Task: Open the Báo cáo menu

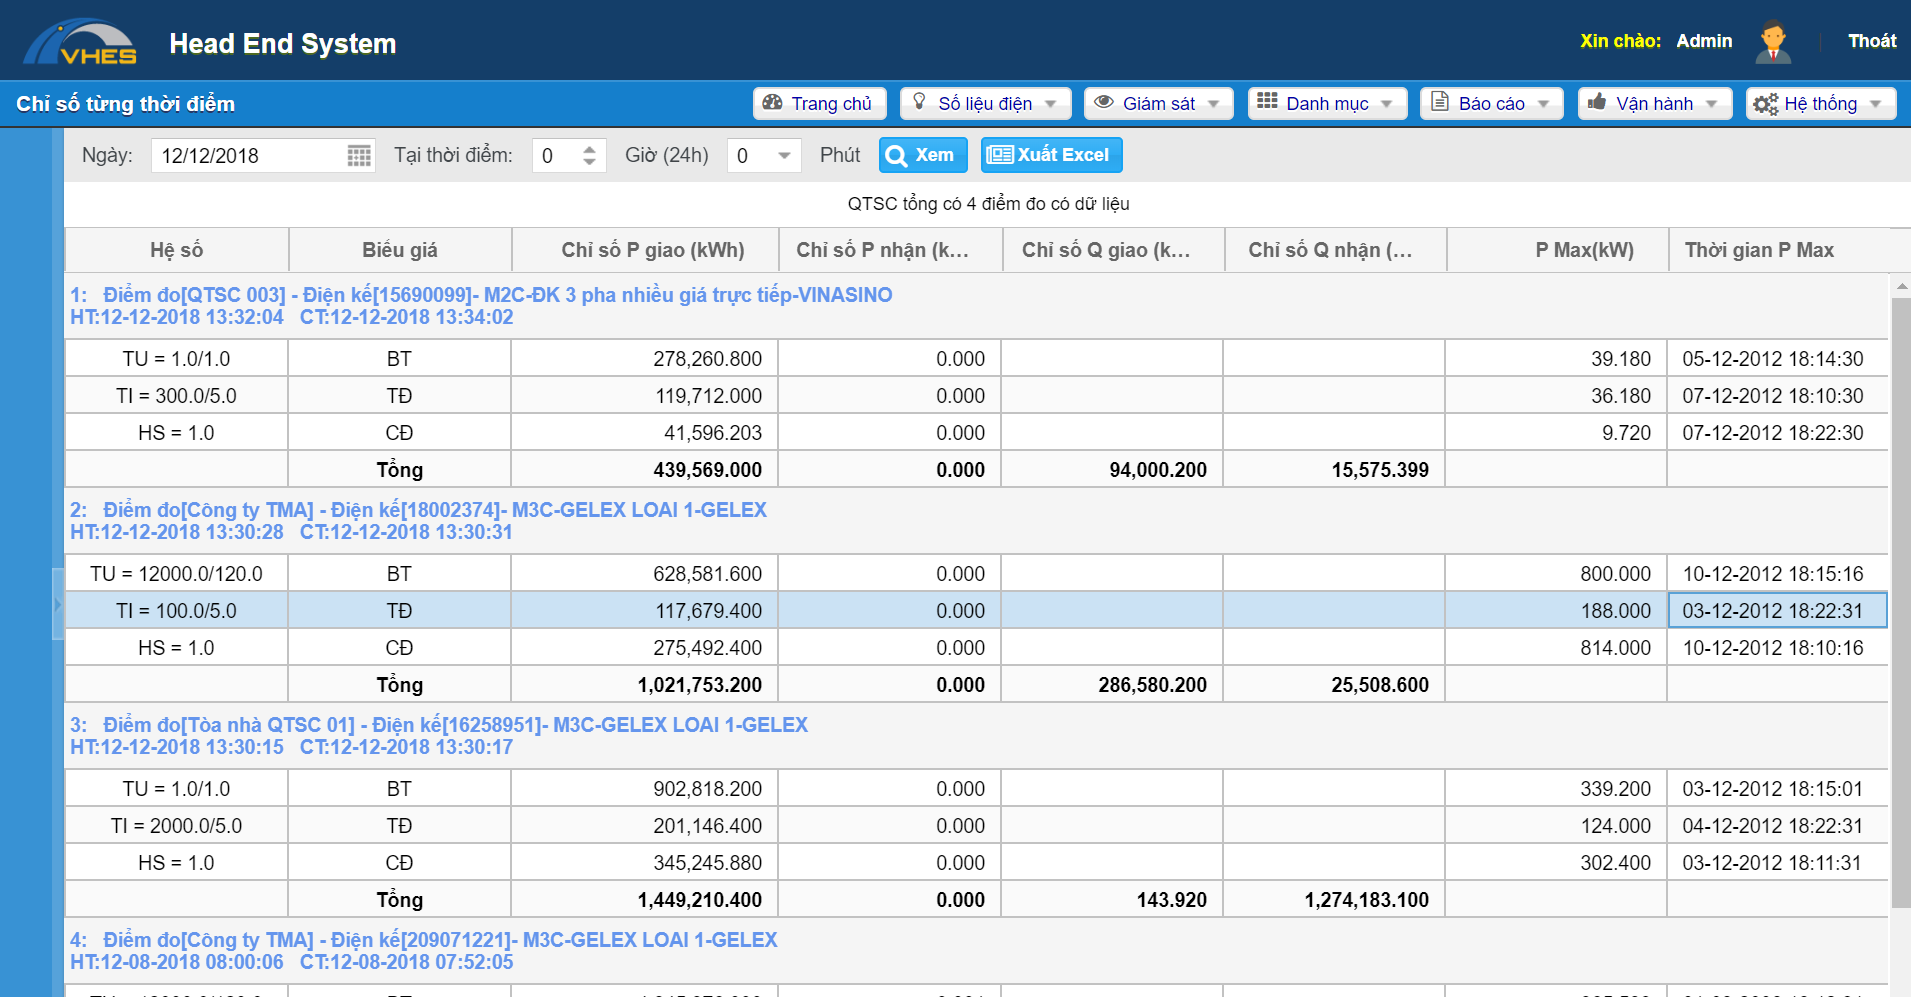Action: (x=1492, y=104)
